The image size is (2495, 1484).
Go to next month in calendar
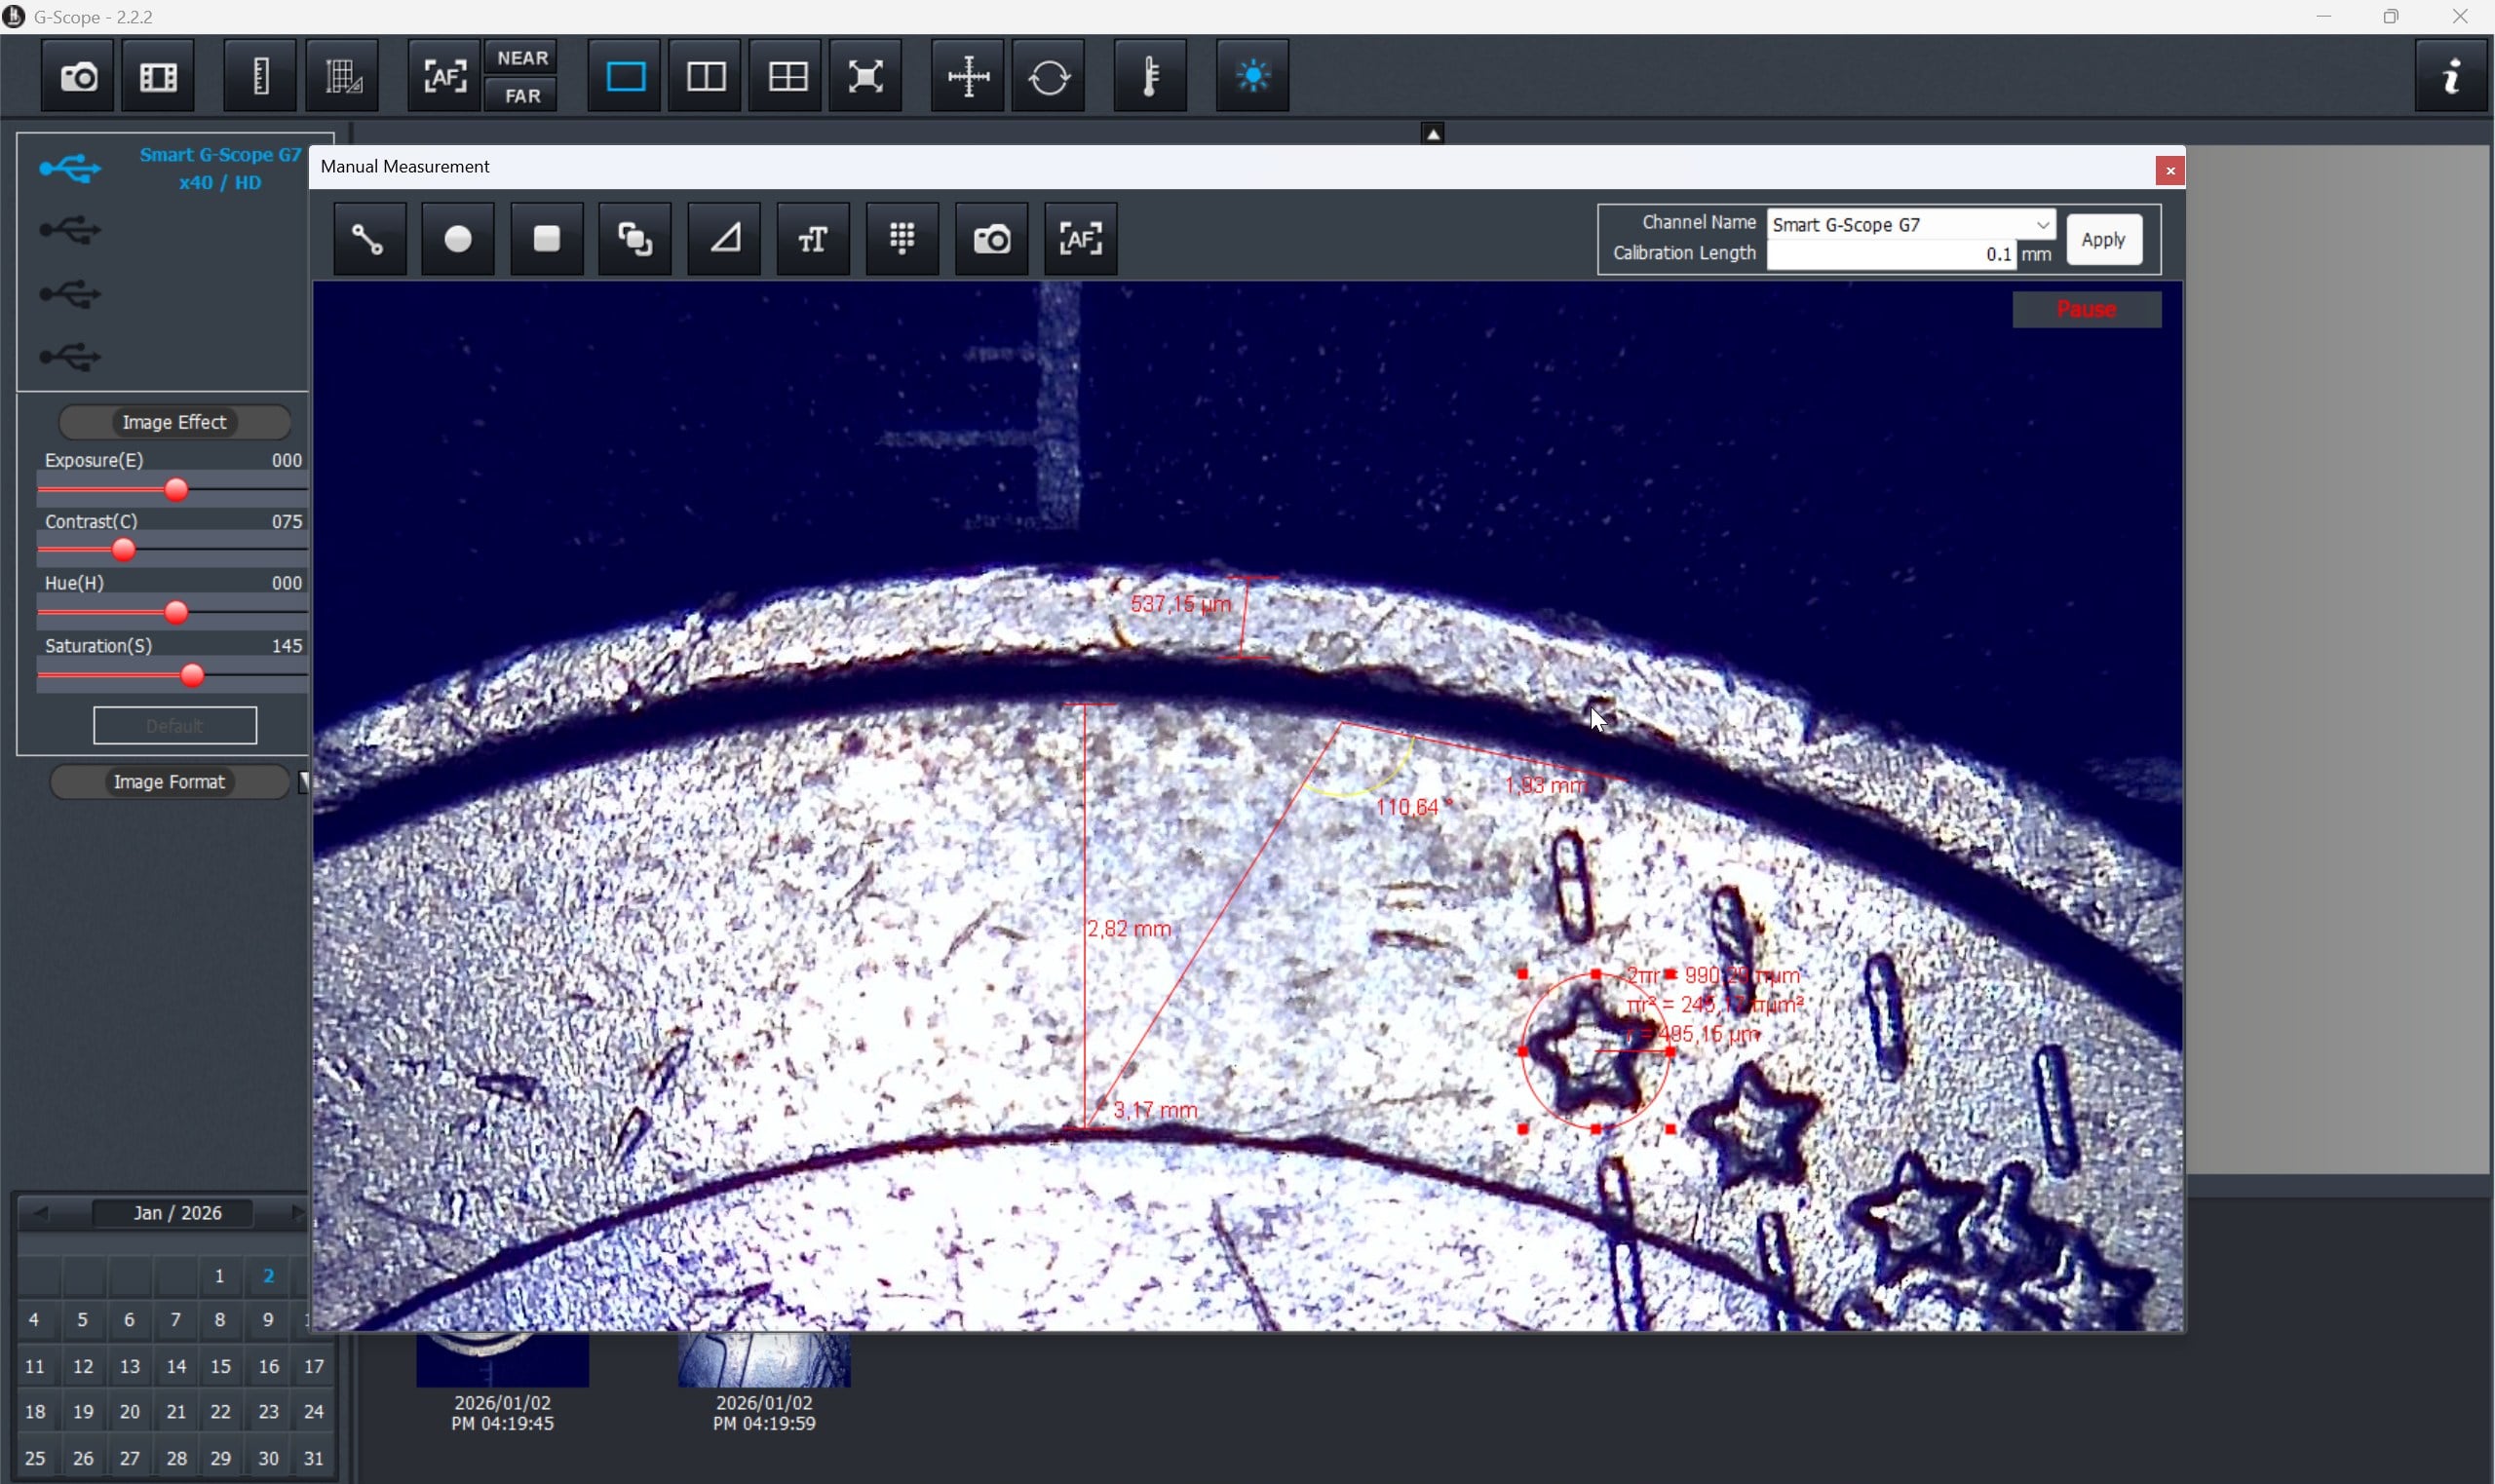(x=296, y=1213)
